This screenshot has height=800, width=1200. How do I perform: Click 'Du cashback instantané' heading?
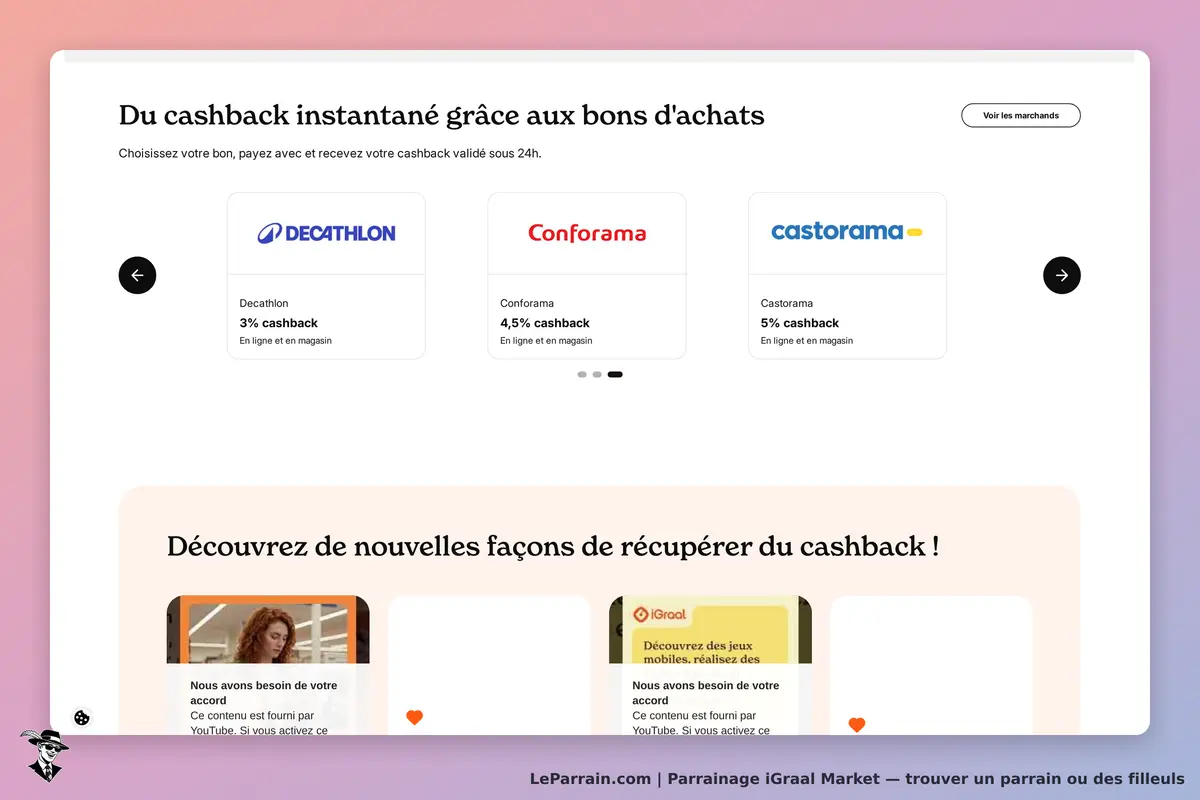tap(441, 115)
